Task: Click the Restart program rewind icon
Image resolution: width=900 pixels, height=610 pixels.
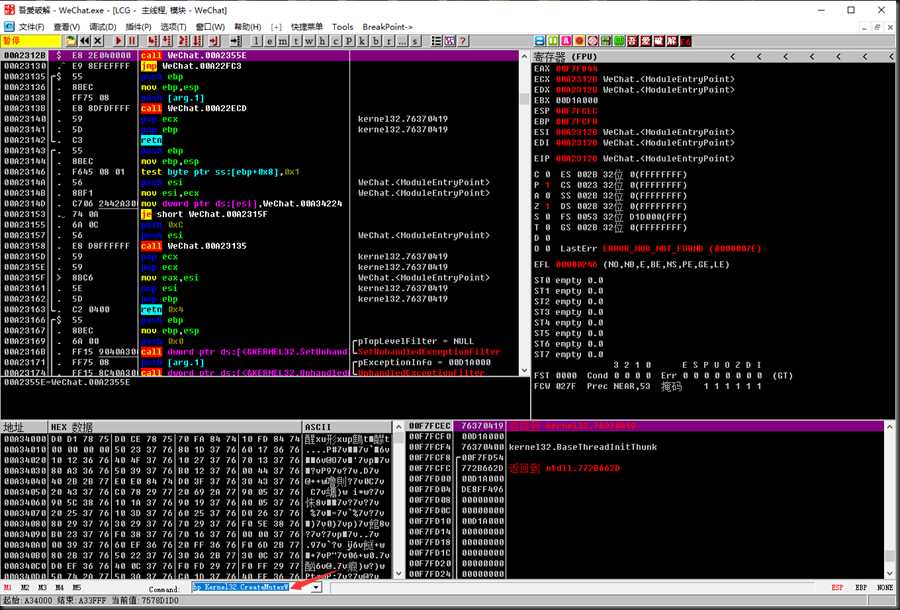Action: click(x=85, y=41)
